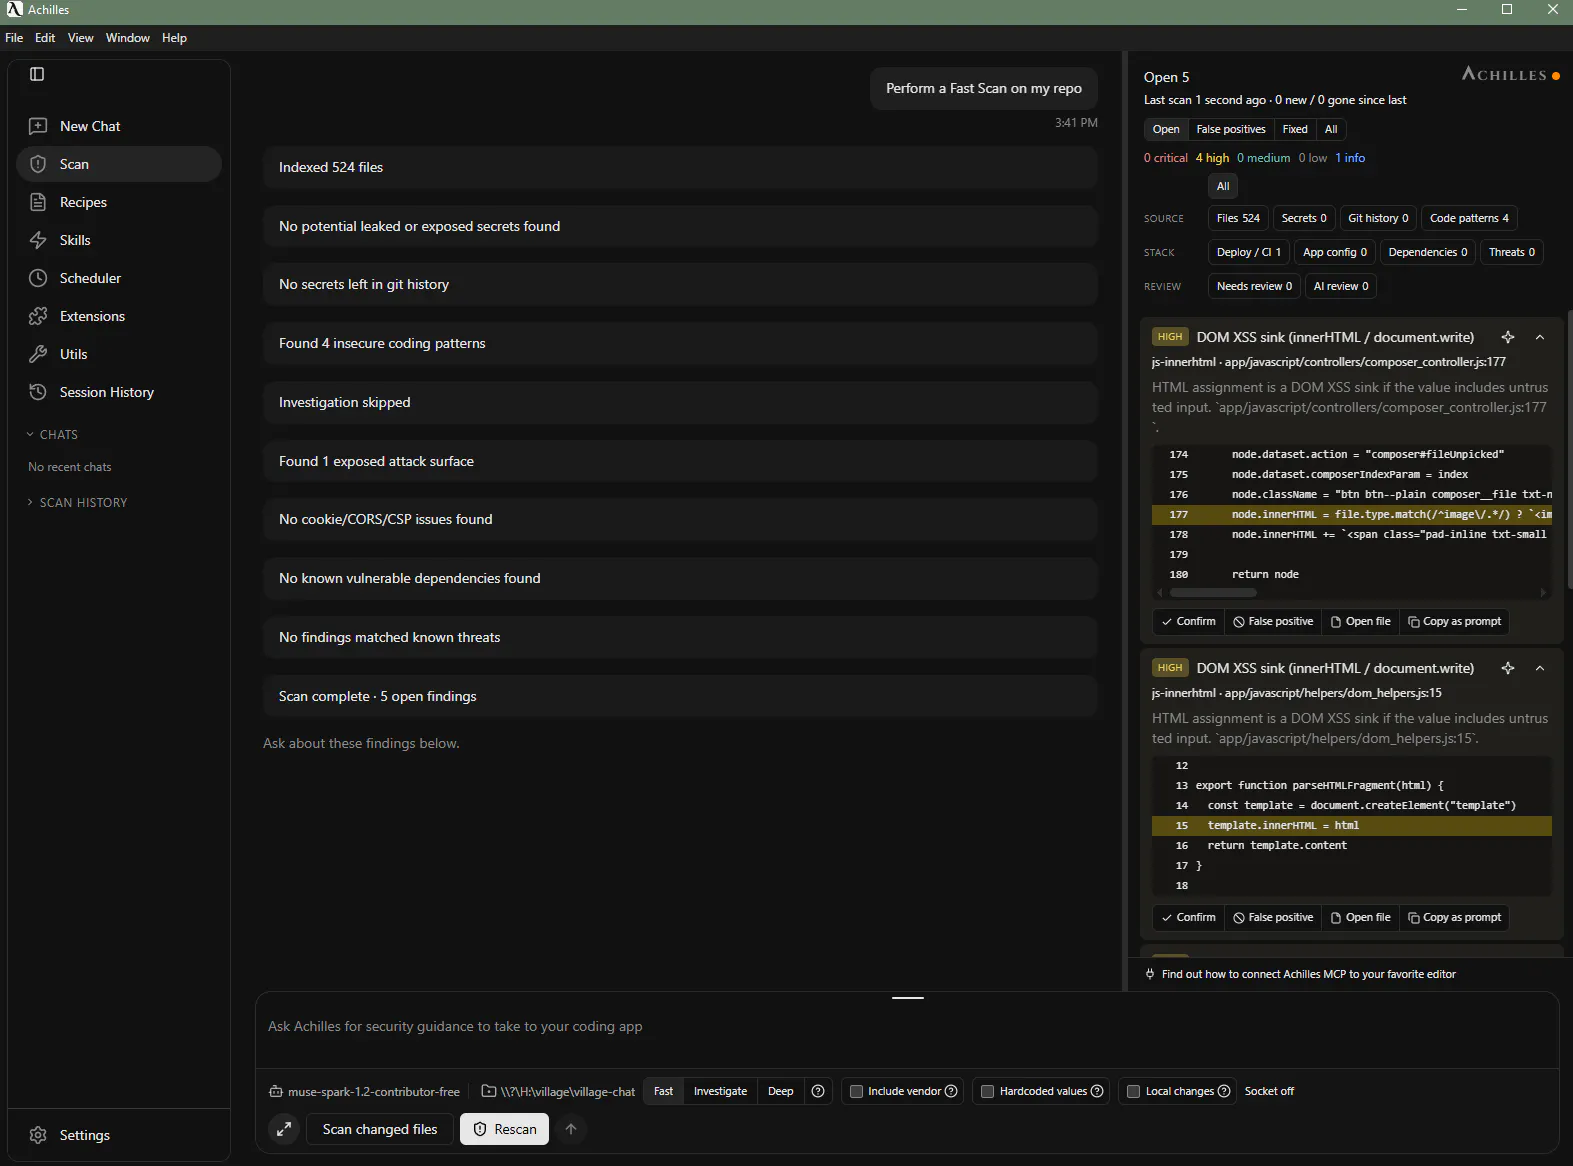1573x1166 pixels.
Task: Click Socket off status text
Action: pos(1269,1091)
